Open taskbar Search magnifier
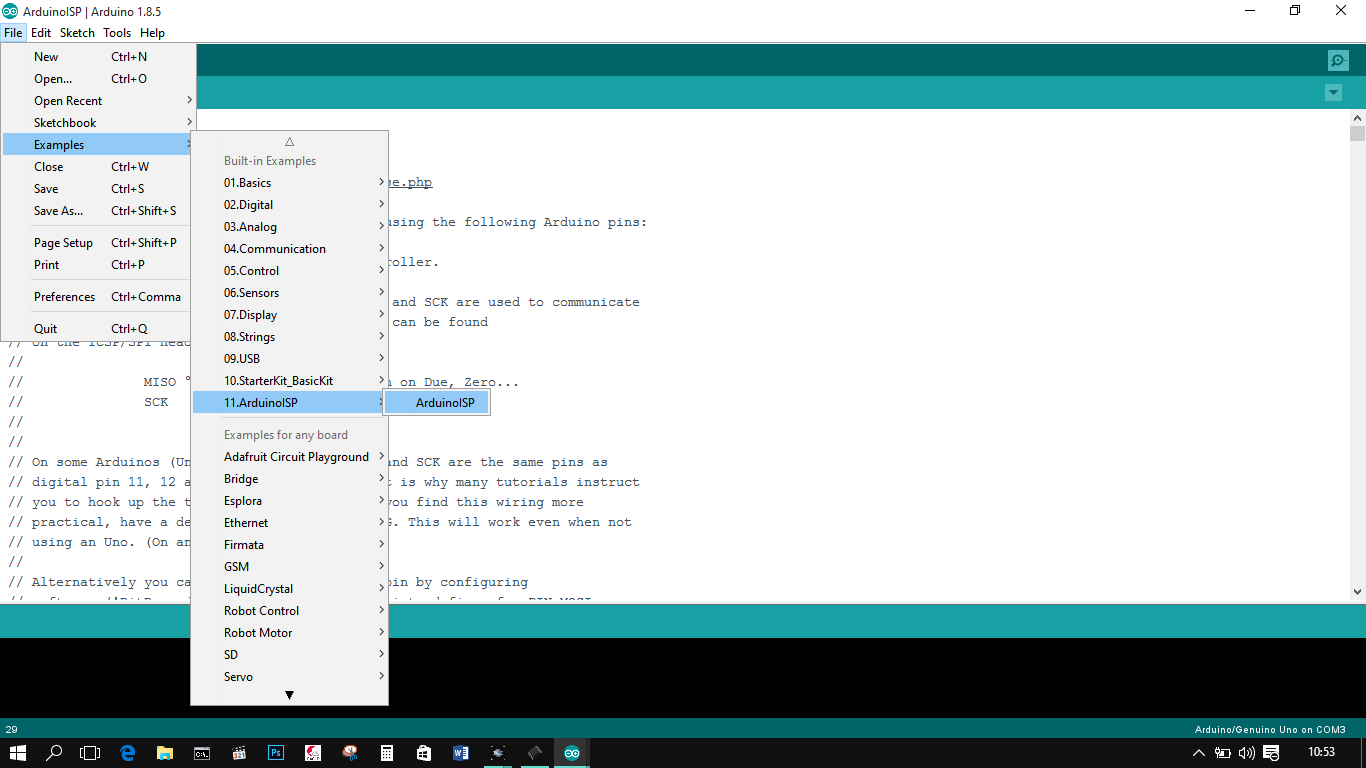This screenshot has height=768, width=1366. tap(55, 752)
